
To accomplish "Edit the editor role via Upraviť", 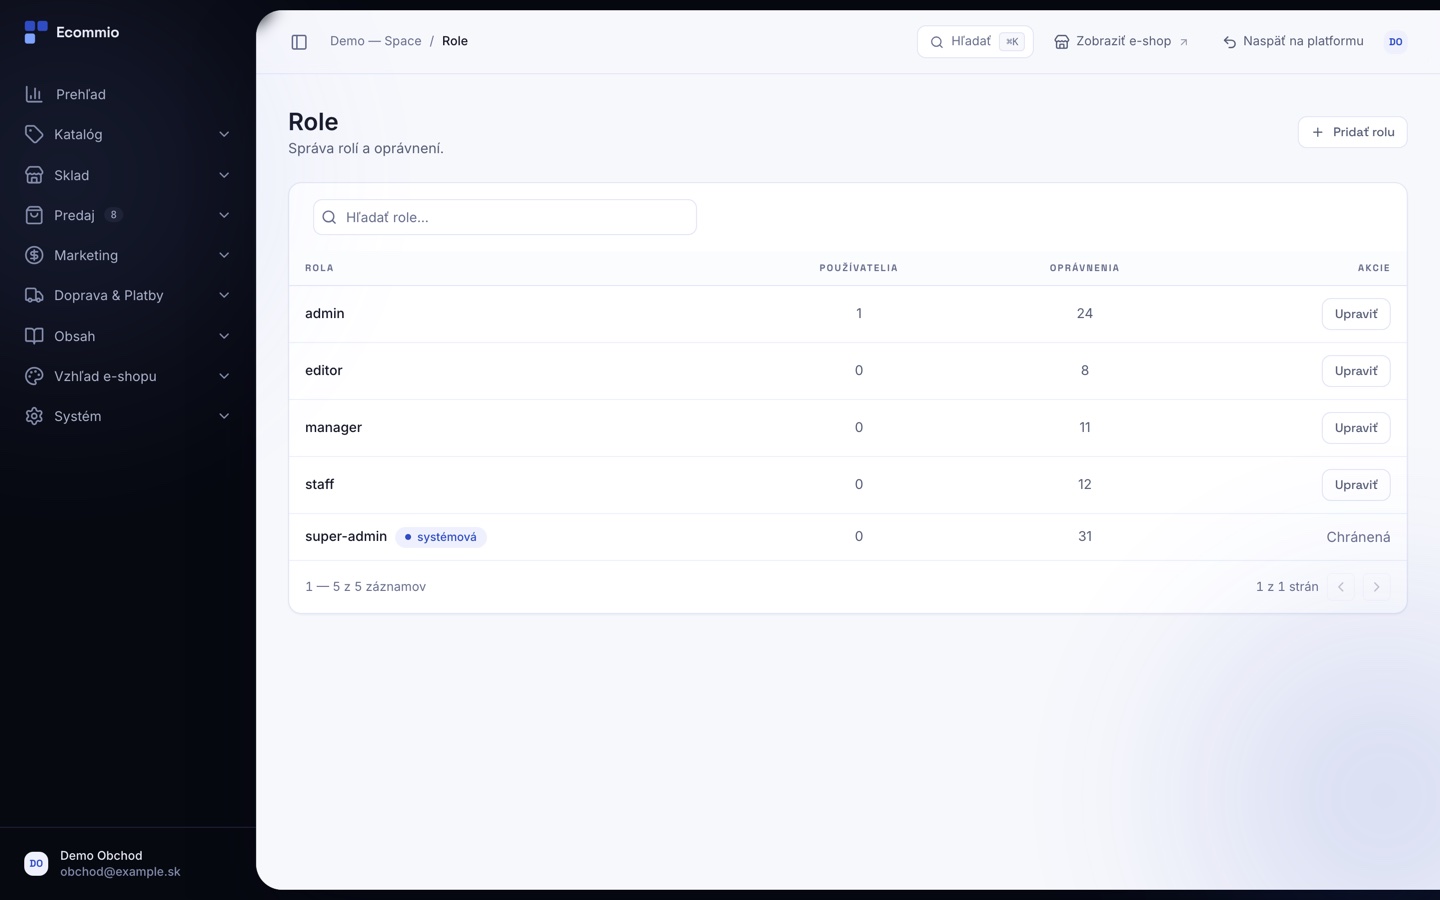I will point(1356,371).
